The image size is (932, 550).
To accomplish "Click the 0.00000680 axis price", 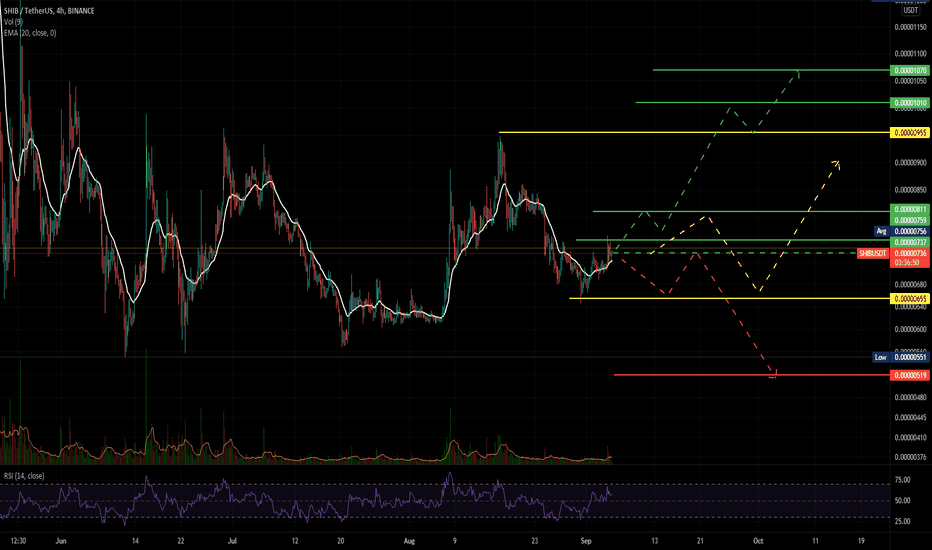I will coord(911,284).
